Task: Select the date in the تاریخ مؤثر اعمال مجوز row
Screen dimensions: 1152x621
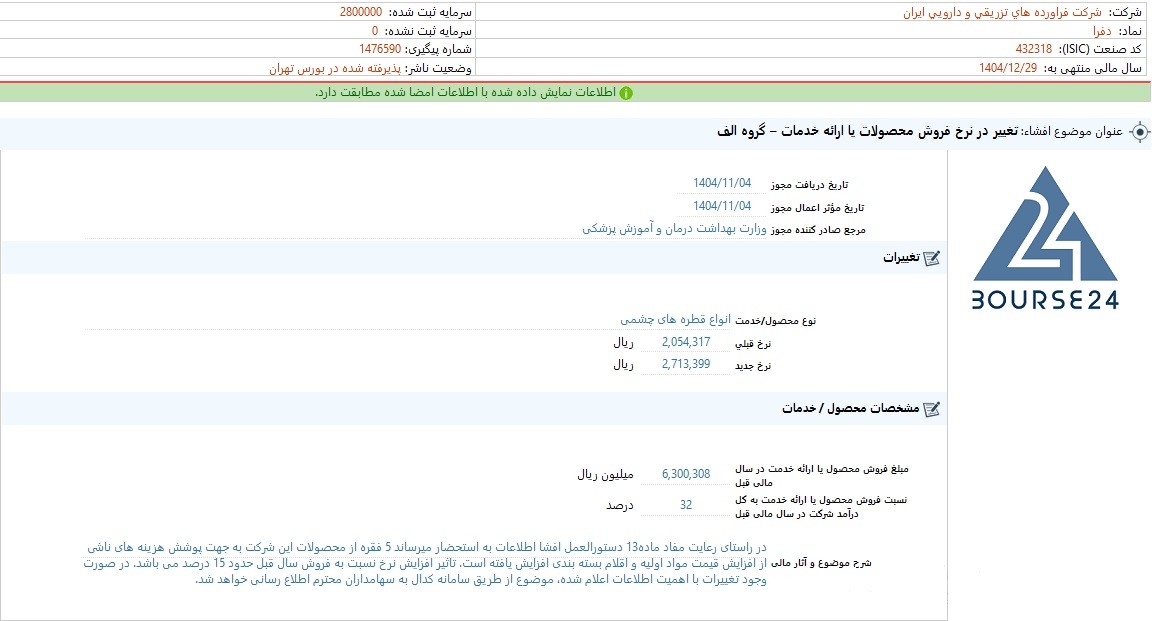Action: click(722, 206)
